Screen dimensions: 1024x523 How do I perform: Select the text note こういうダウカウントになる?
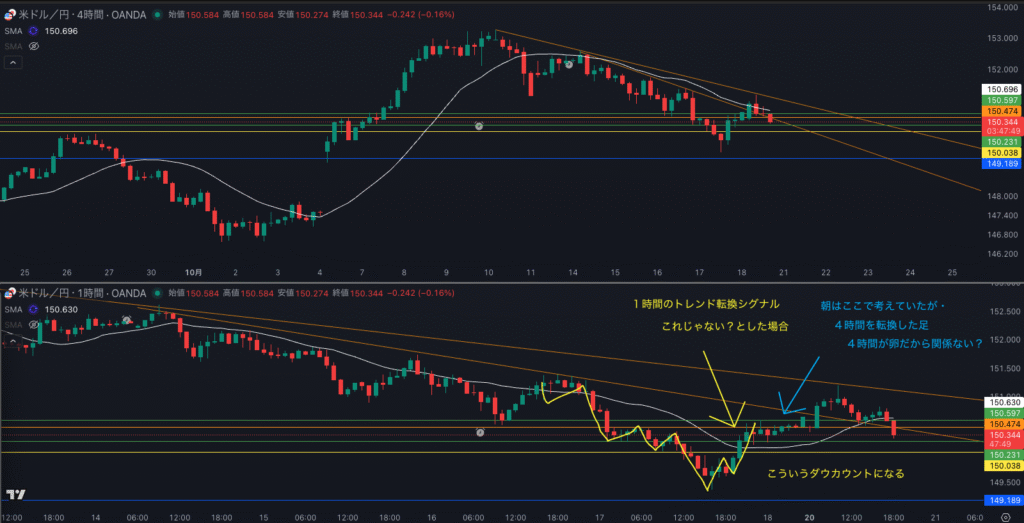pyautogui.click(x=835, y=473)
